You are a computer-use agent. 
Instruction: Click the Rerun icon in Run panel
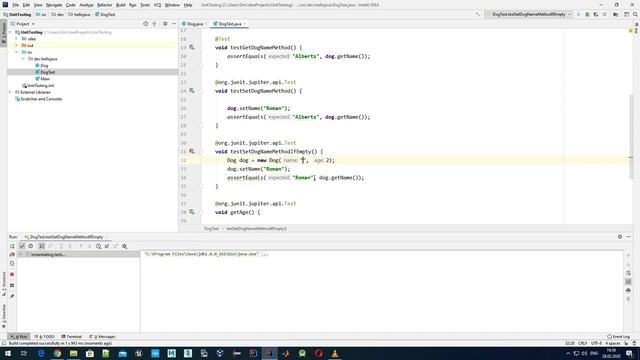tap(12, 246)
